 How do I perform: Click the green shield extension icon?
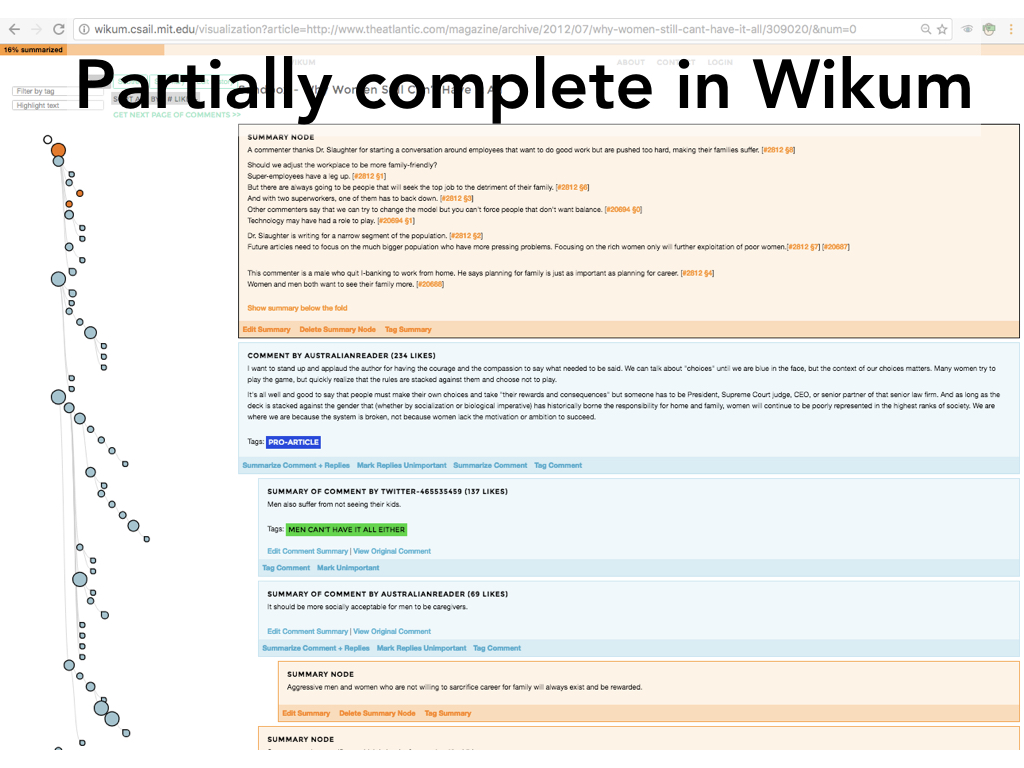[x=989, y=29]
